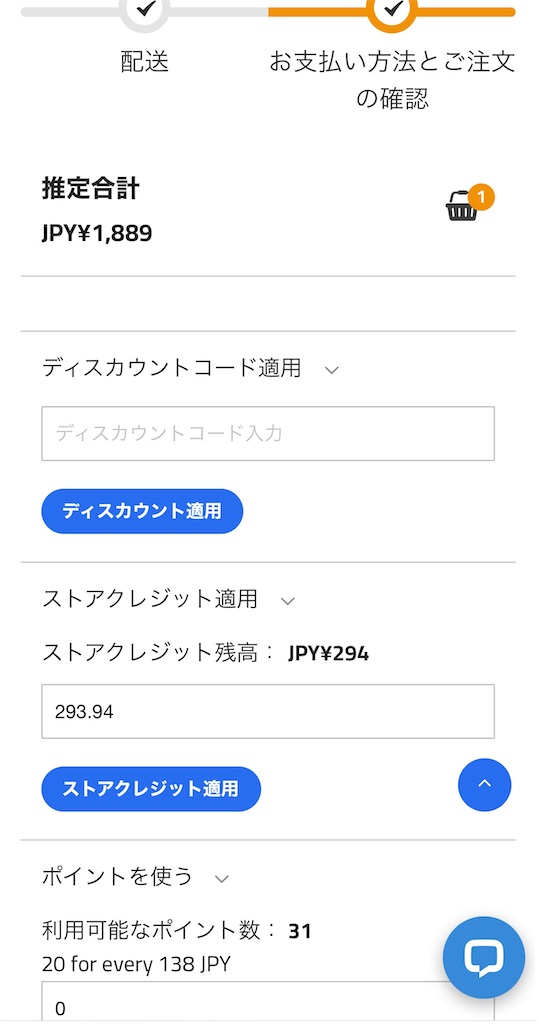Viewport: 537px width, 1024px height.
Task: Go to the 配送 step label
Action: tap(145, 62)
